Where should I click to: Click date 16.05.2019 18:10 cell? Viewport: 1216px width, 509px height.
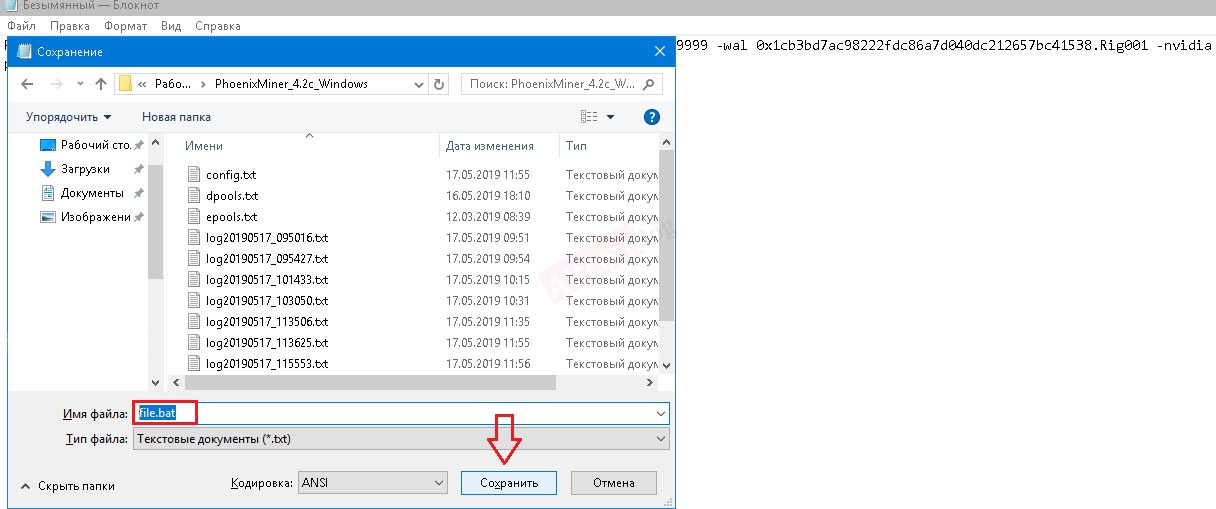click(x=488, y=196)
